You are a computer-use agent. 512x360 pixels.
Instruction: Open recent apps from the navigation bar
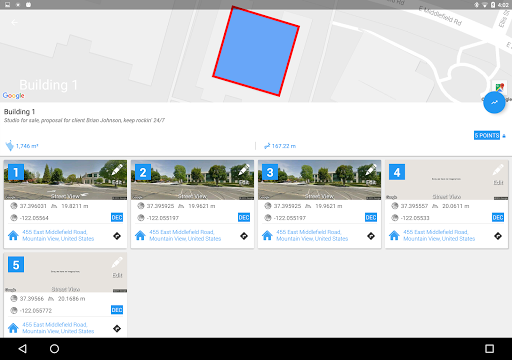[489, 349]
